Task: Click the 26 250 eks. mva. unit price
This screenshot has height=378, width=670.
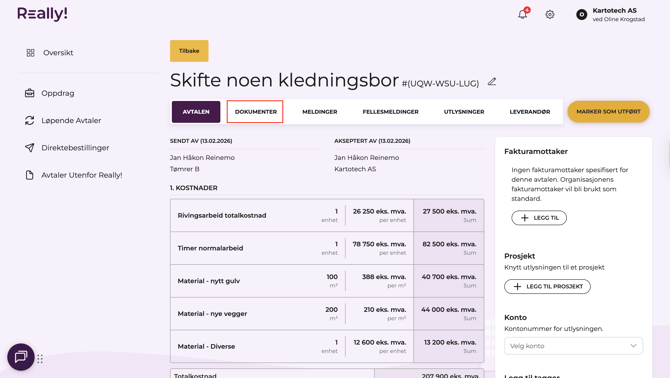Action: click(x=379, y=211)
